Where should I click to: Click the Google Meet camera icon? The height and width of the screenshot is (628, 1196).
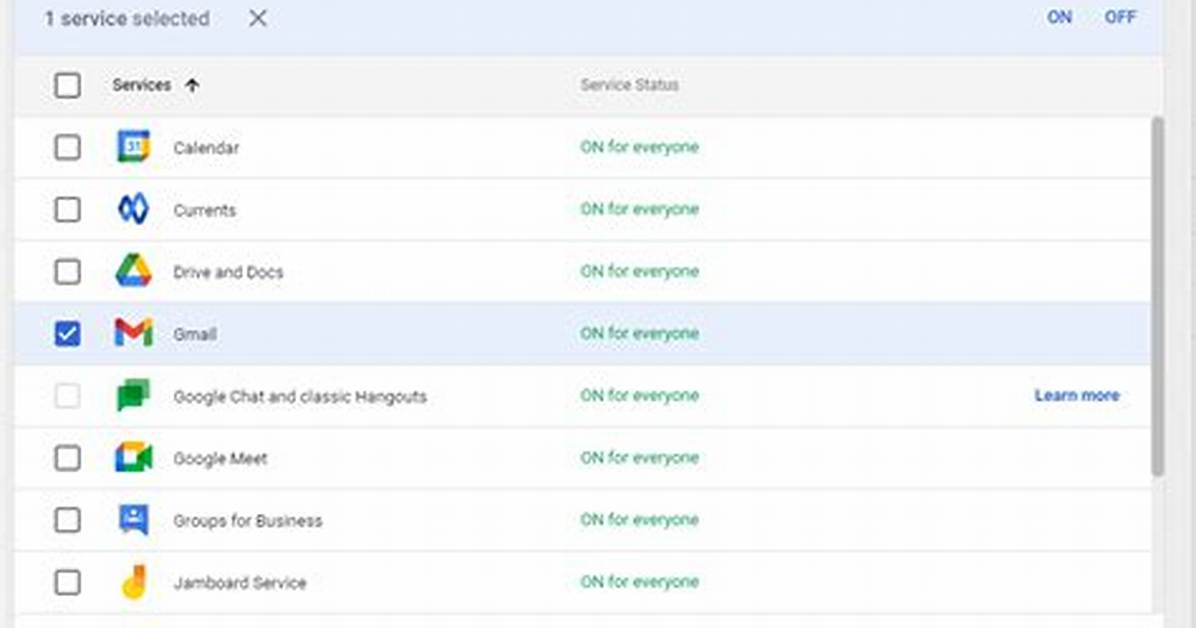[133, 458]
